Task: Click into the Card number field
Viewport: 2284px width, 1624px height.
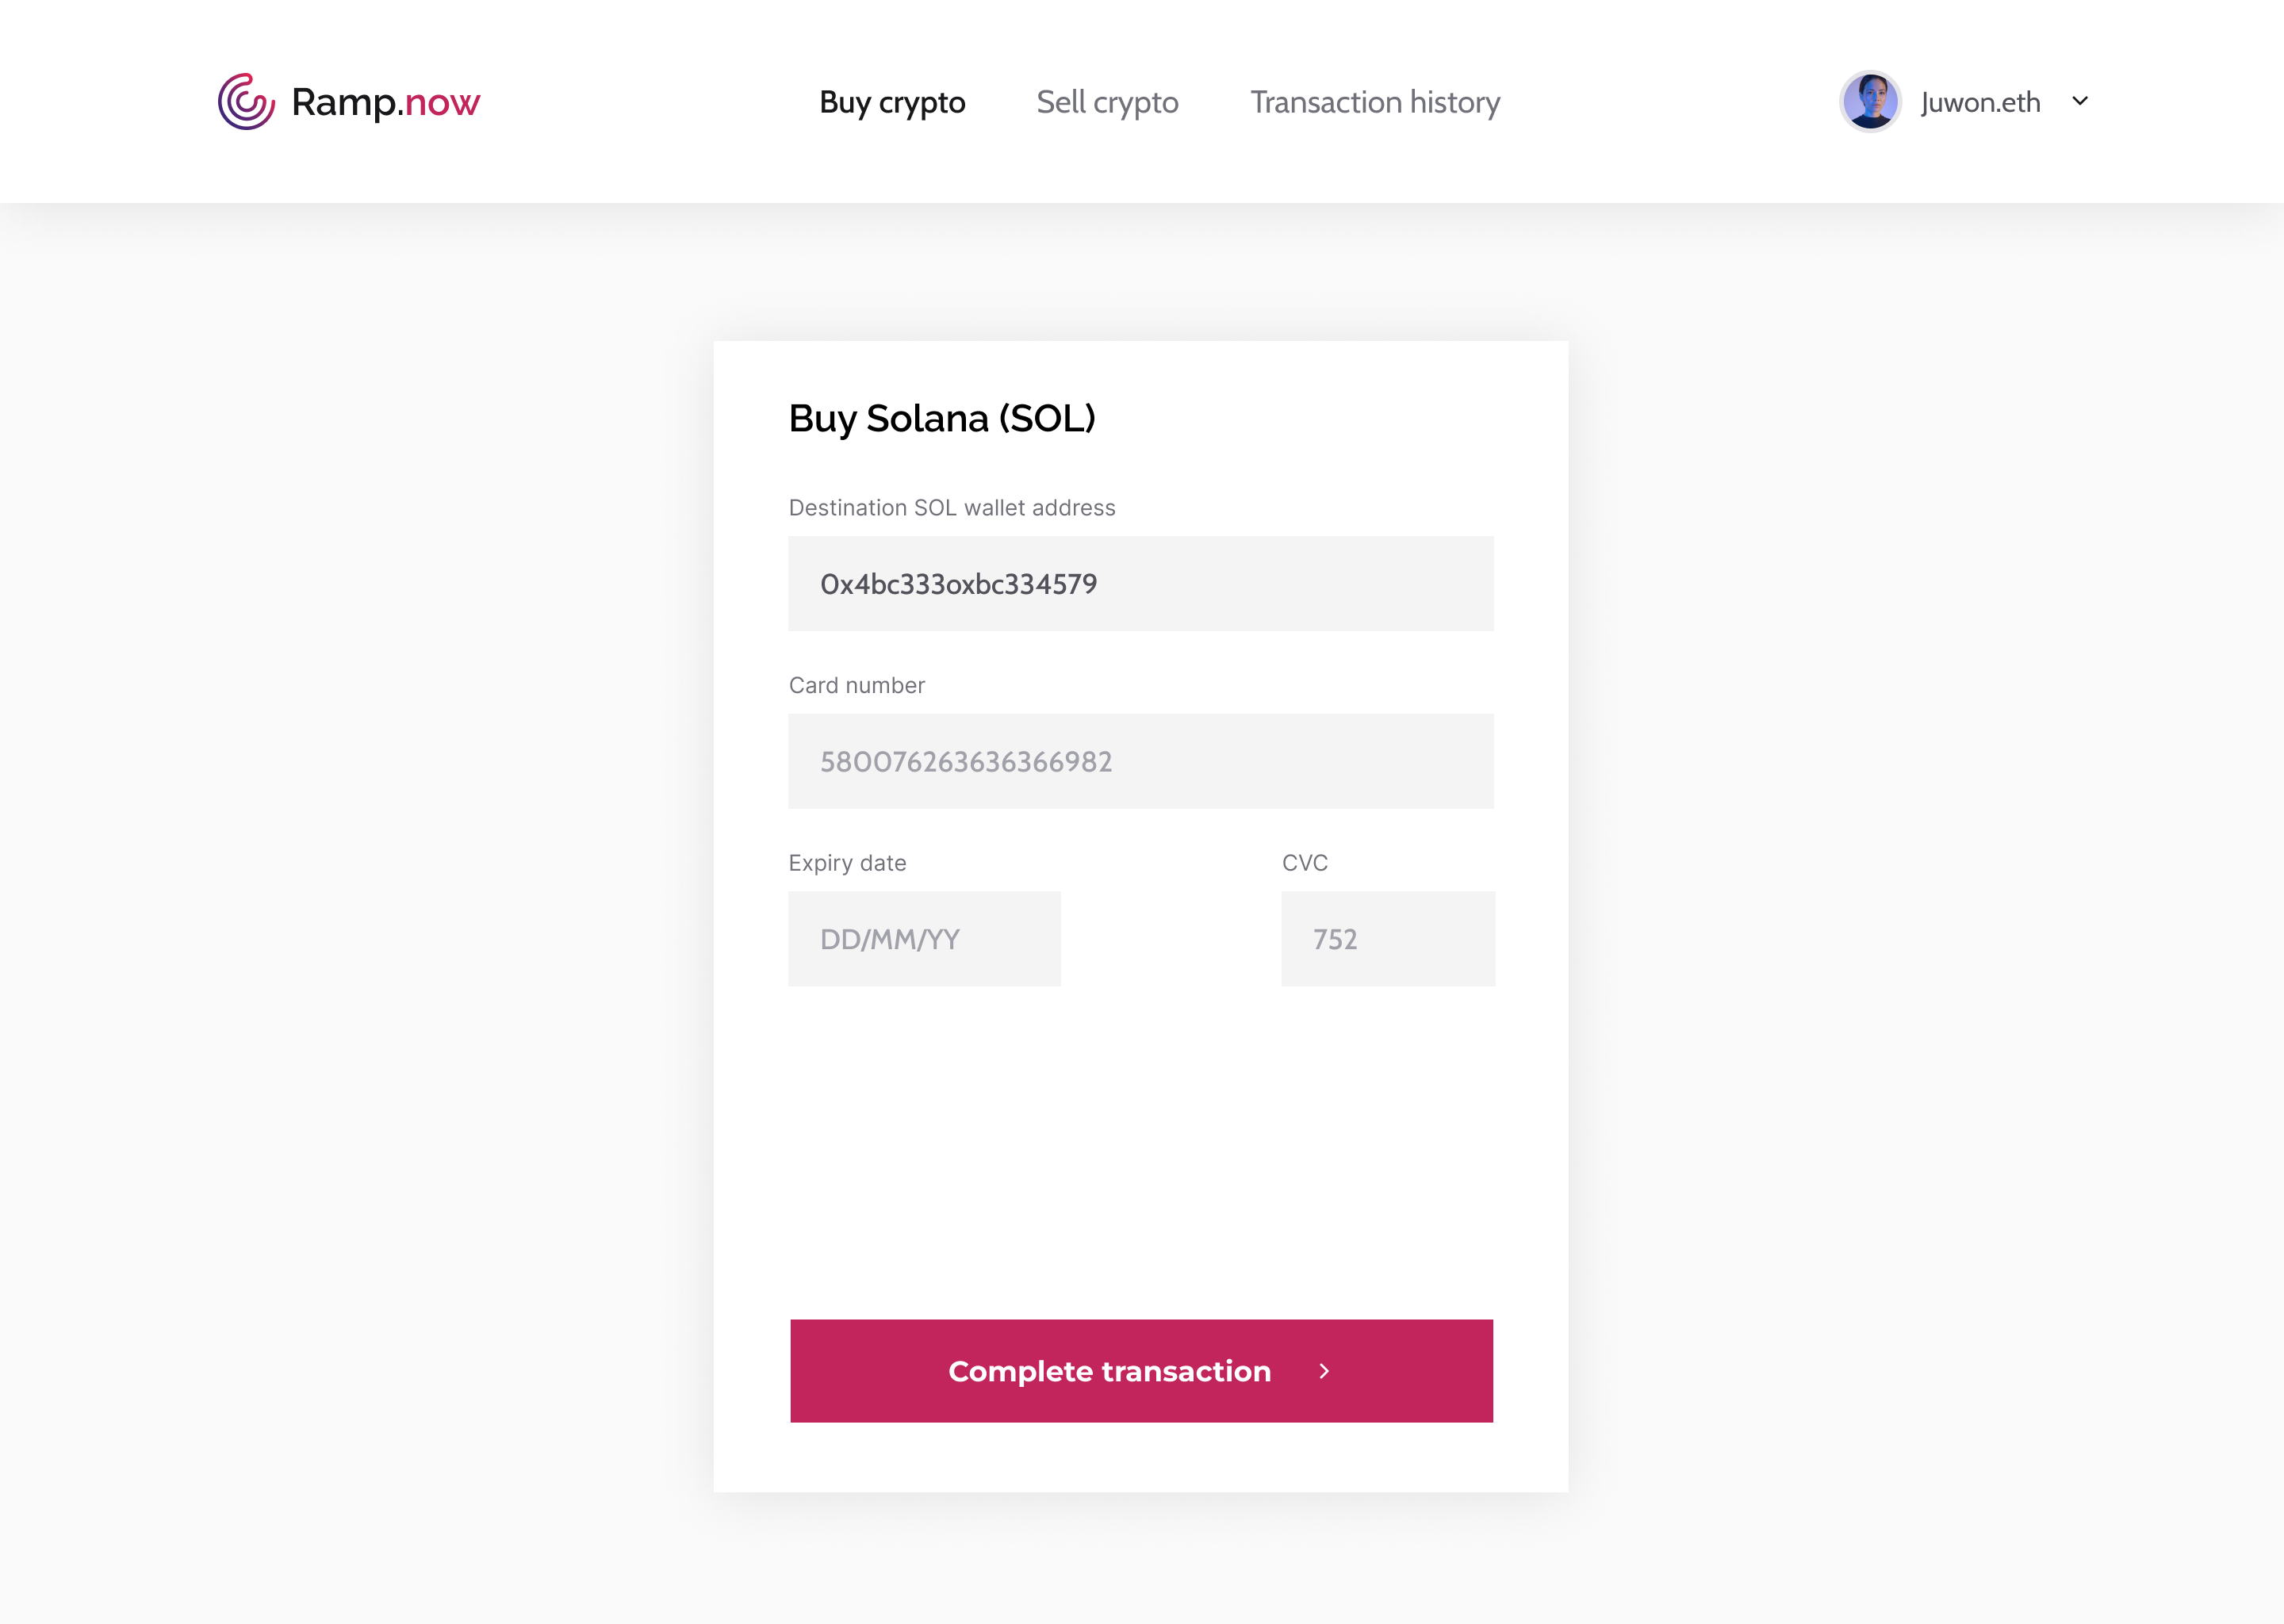Action: point(1140,761)
